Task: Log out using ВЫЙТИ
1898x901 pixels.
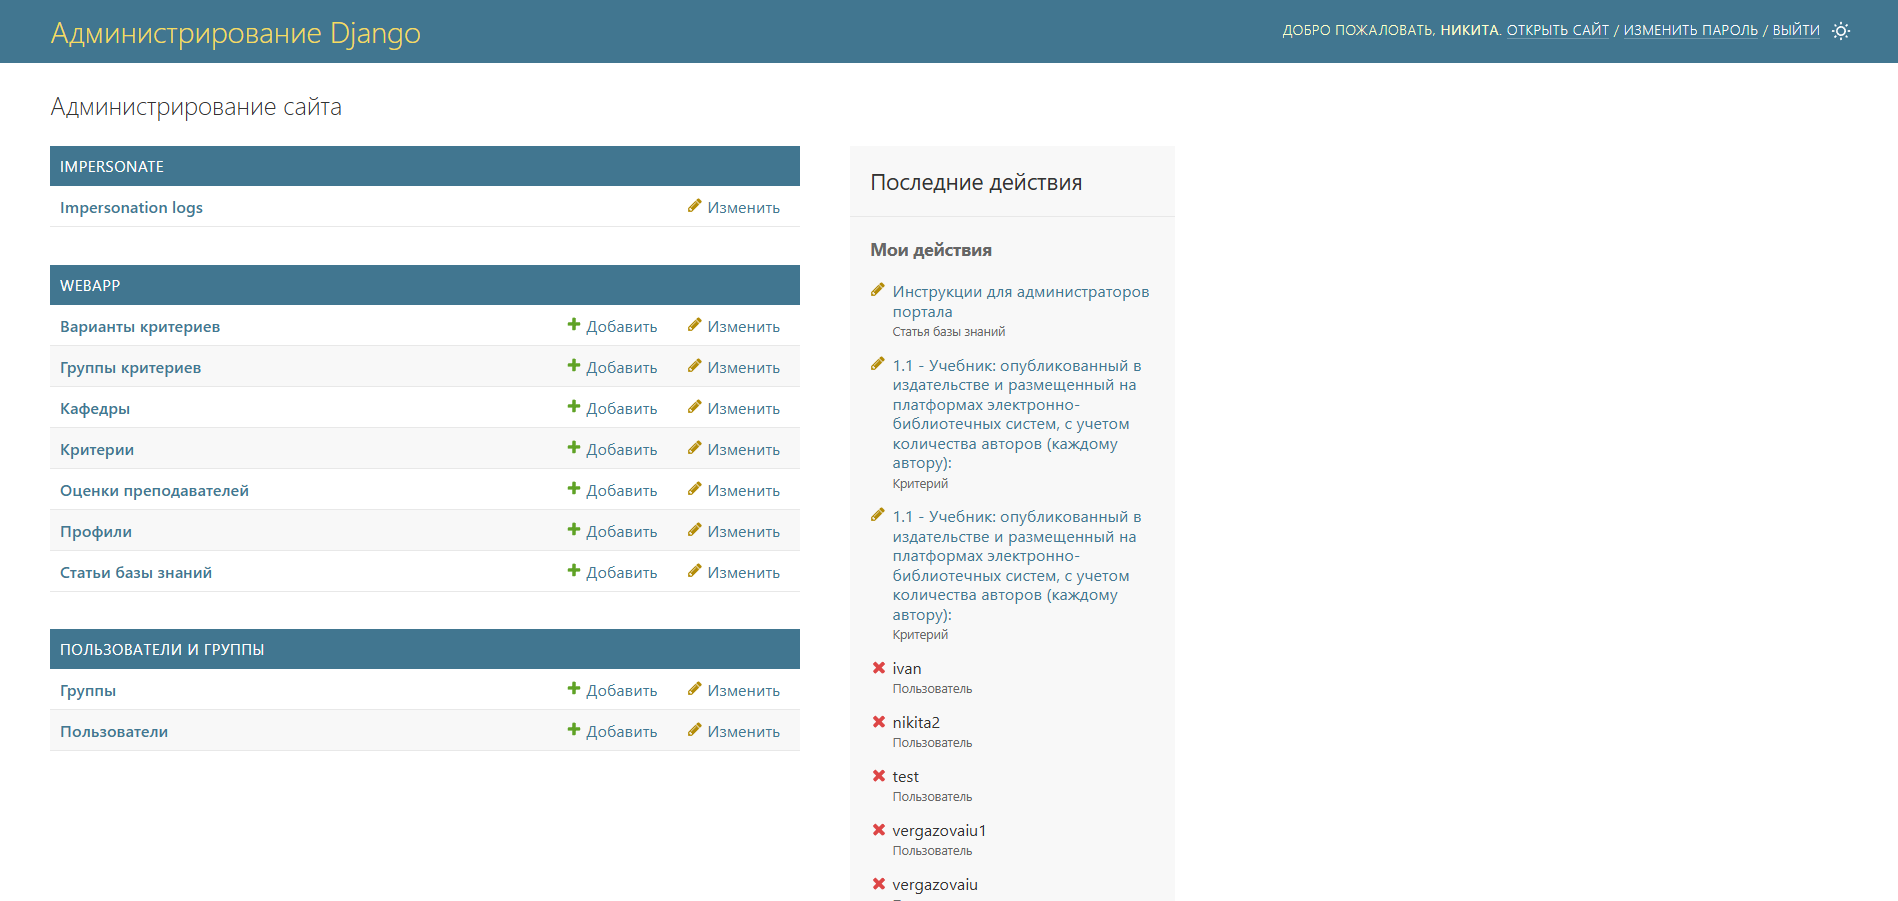Action: click(x=1796, y=30)
